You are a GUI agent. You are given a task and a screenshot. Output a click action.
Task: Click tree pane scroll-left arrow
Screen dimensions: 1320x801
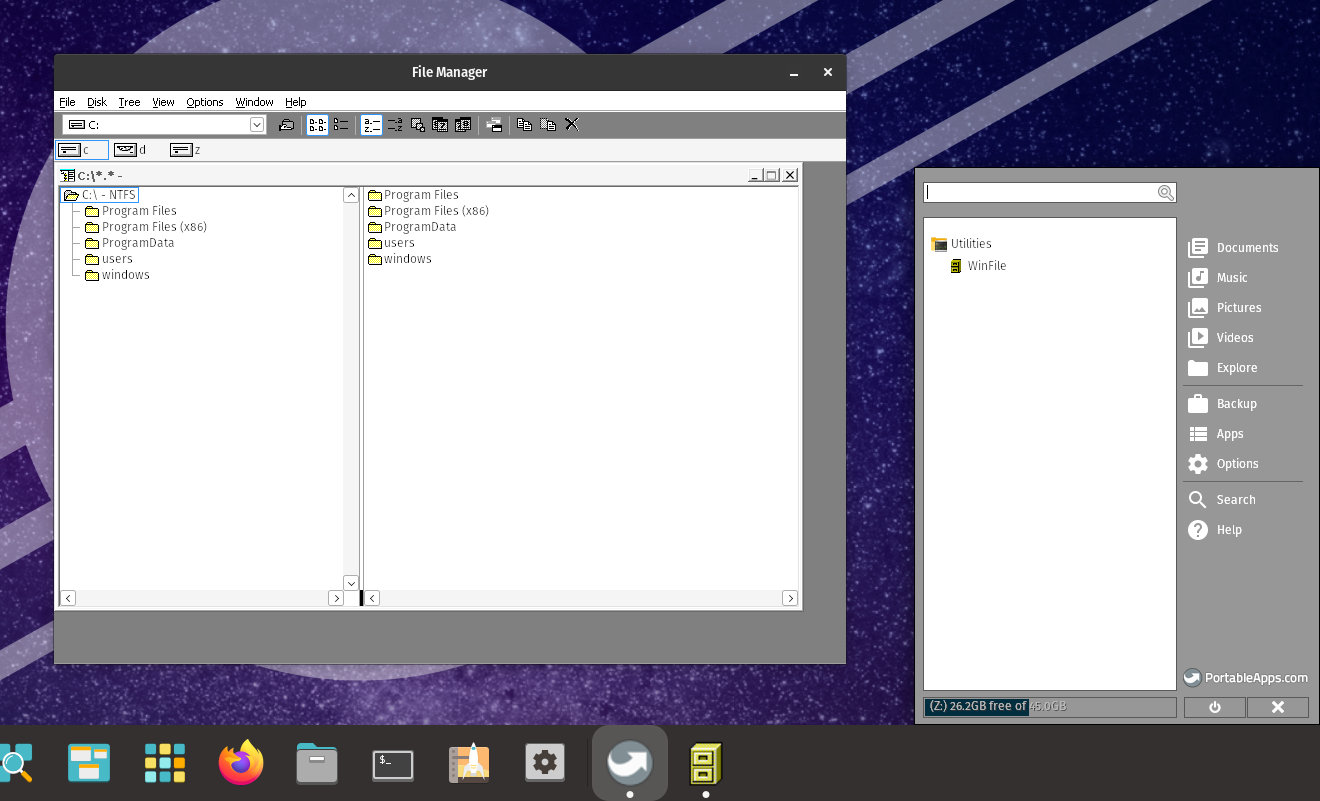pyautogui.click(x=68, y=598)
